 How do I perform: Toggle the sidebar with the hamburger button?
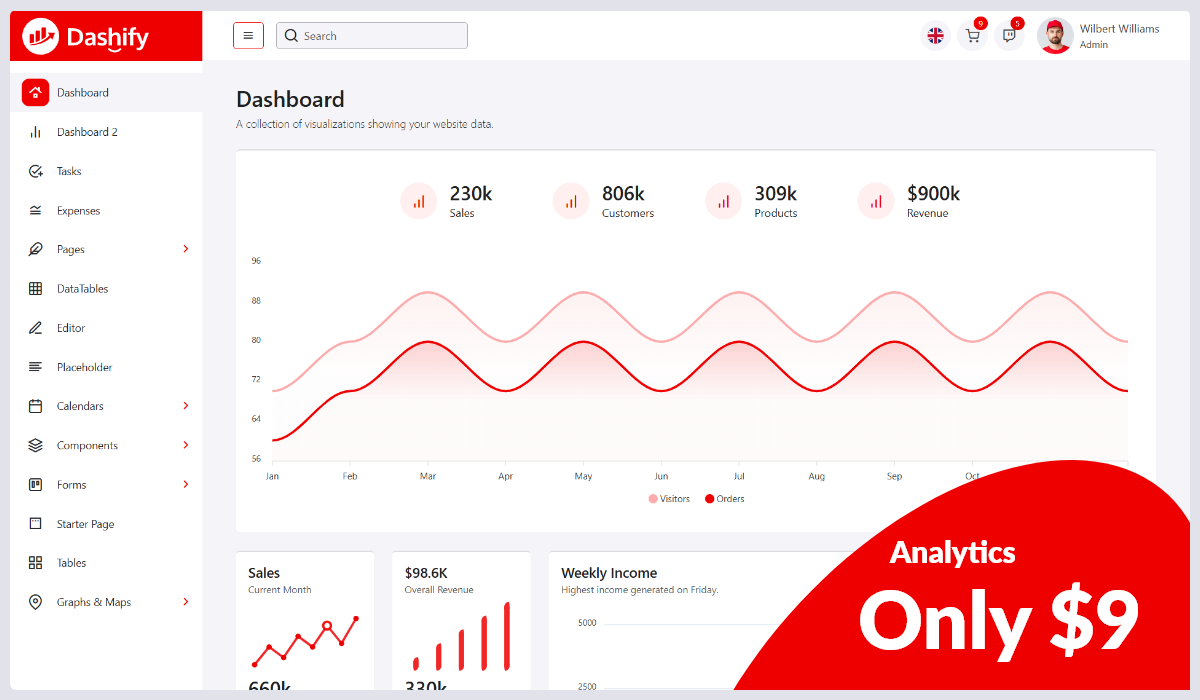click(x=248, y=35)
